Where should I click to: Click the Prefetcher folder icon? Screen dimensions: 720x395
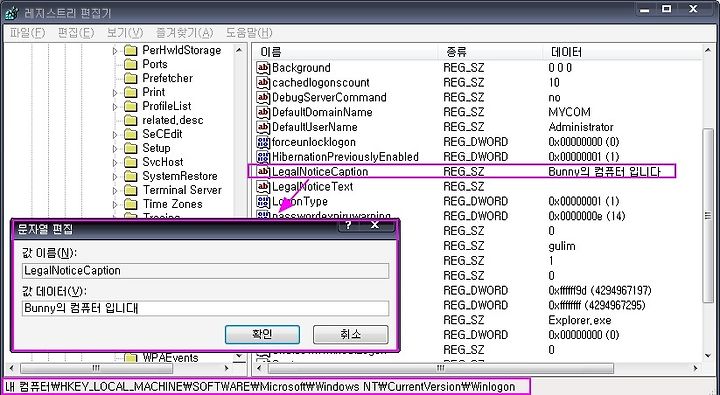coord(131,78)
